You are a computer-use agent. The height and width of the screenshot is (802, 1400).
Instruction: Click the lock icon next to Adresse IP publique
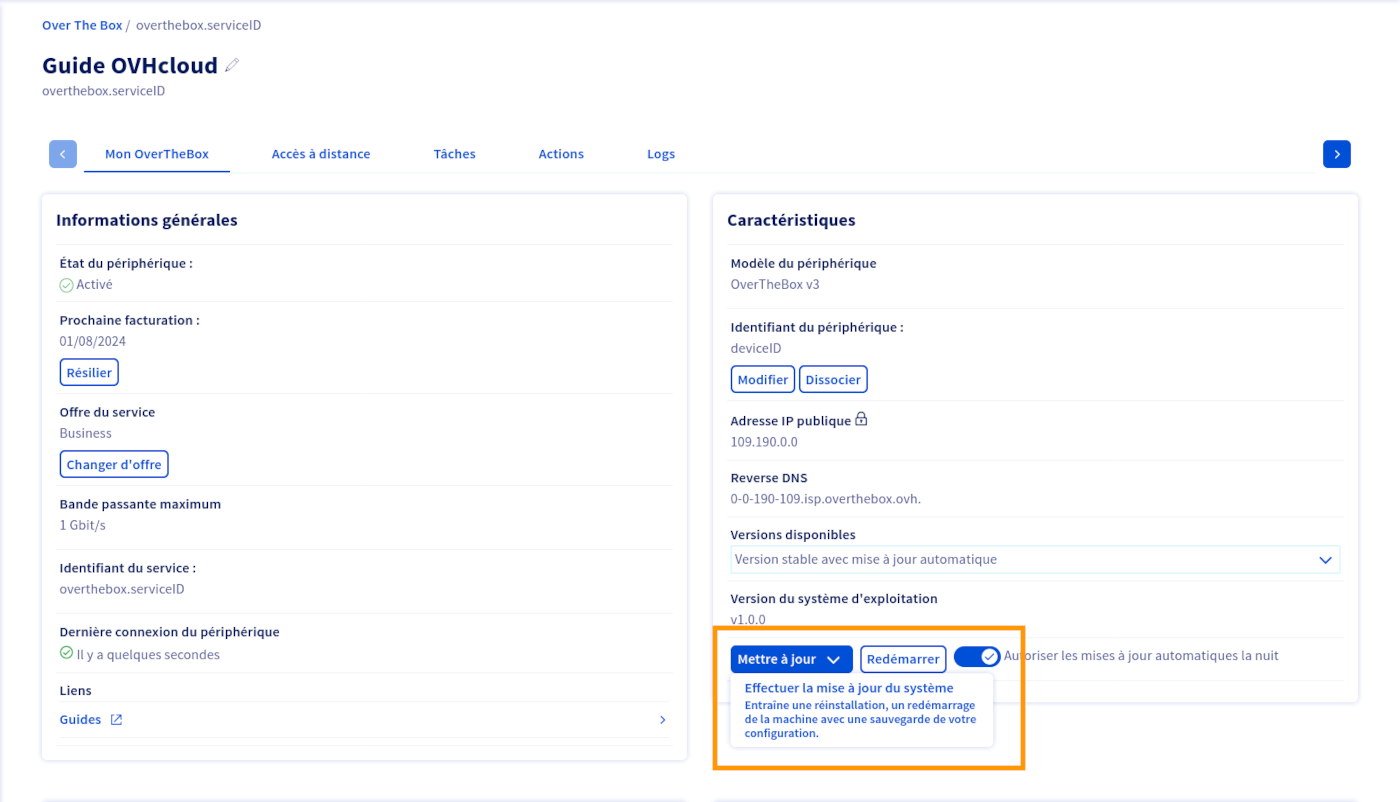861,420
